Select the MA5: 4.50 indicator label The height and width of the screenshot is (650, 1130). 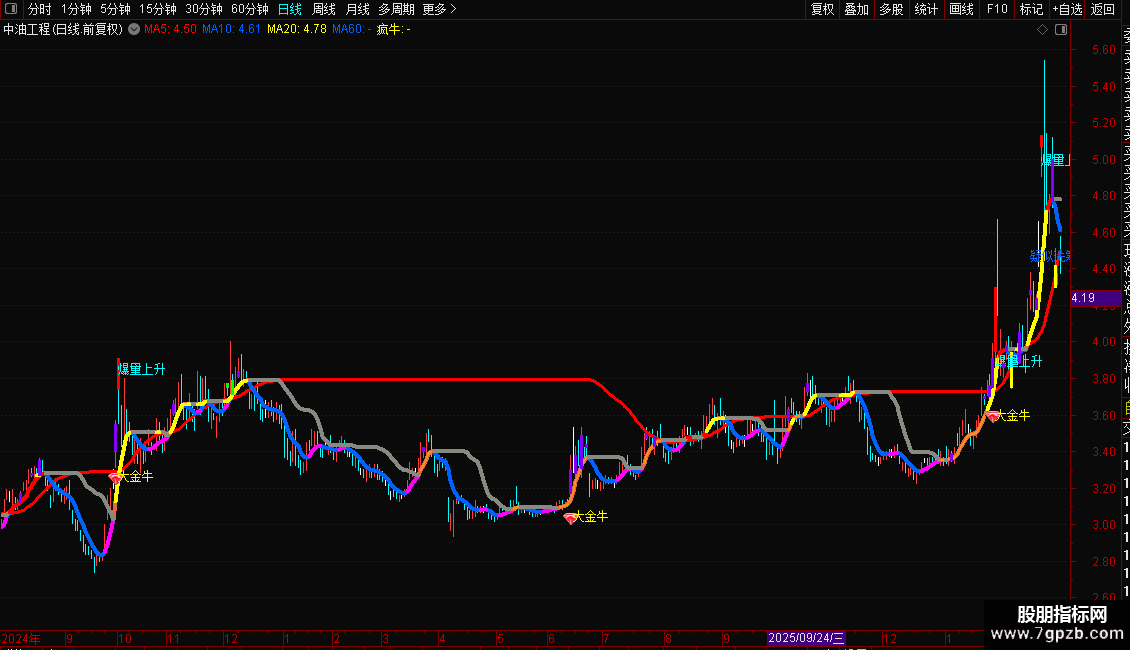170,30
